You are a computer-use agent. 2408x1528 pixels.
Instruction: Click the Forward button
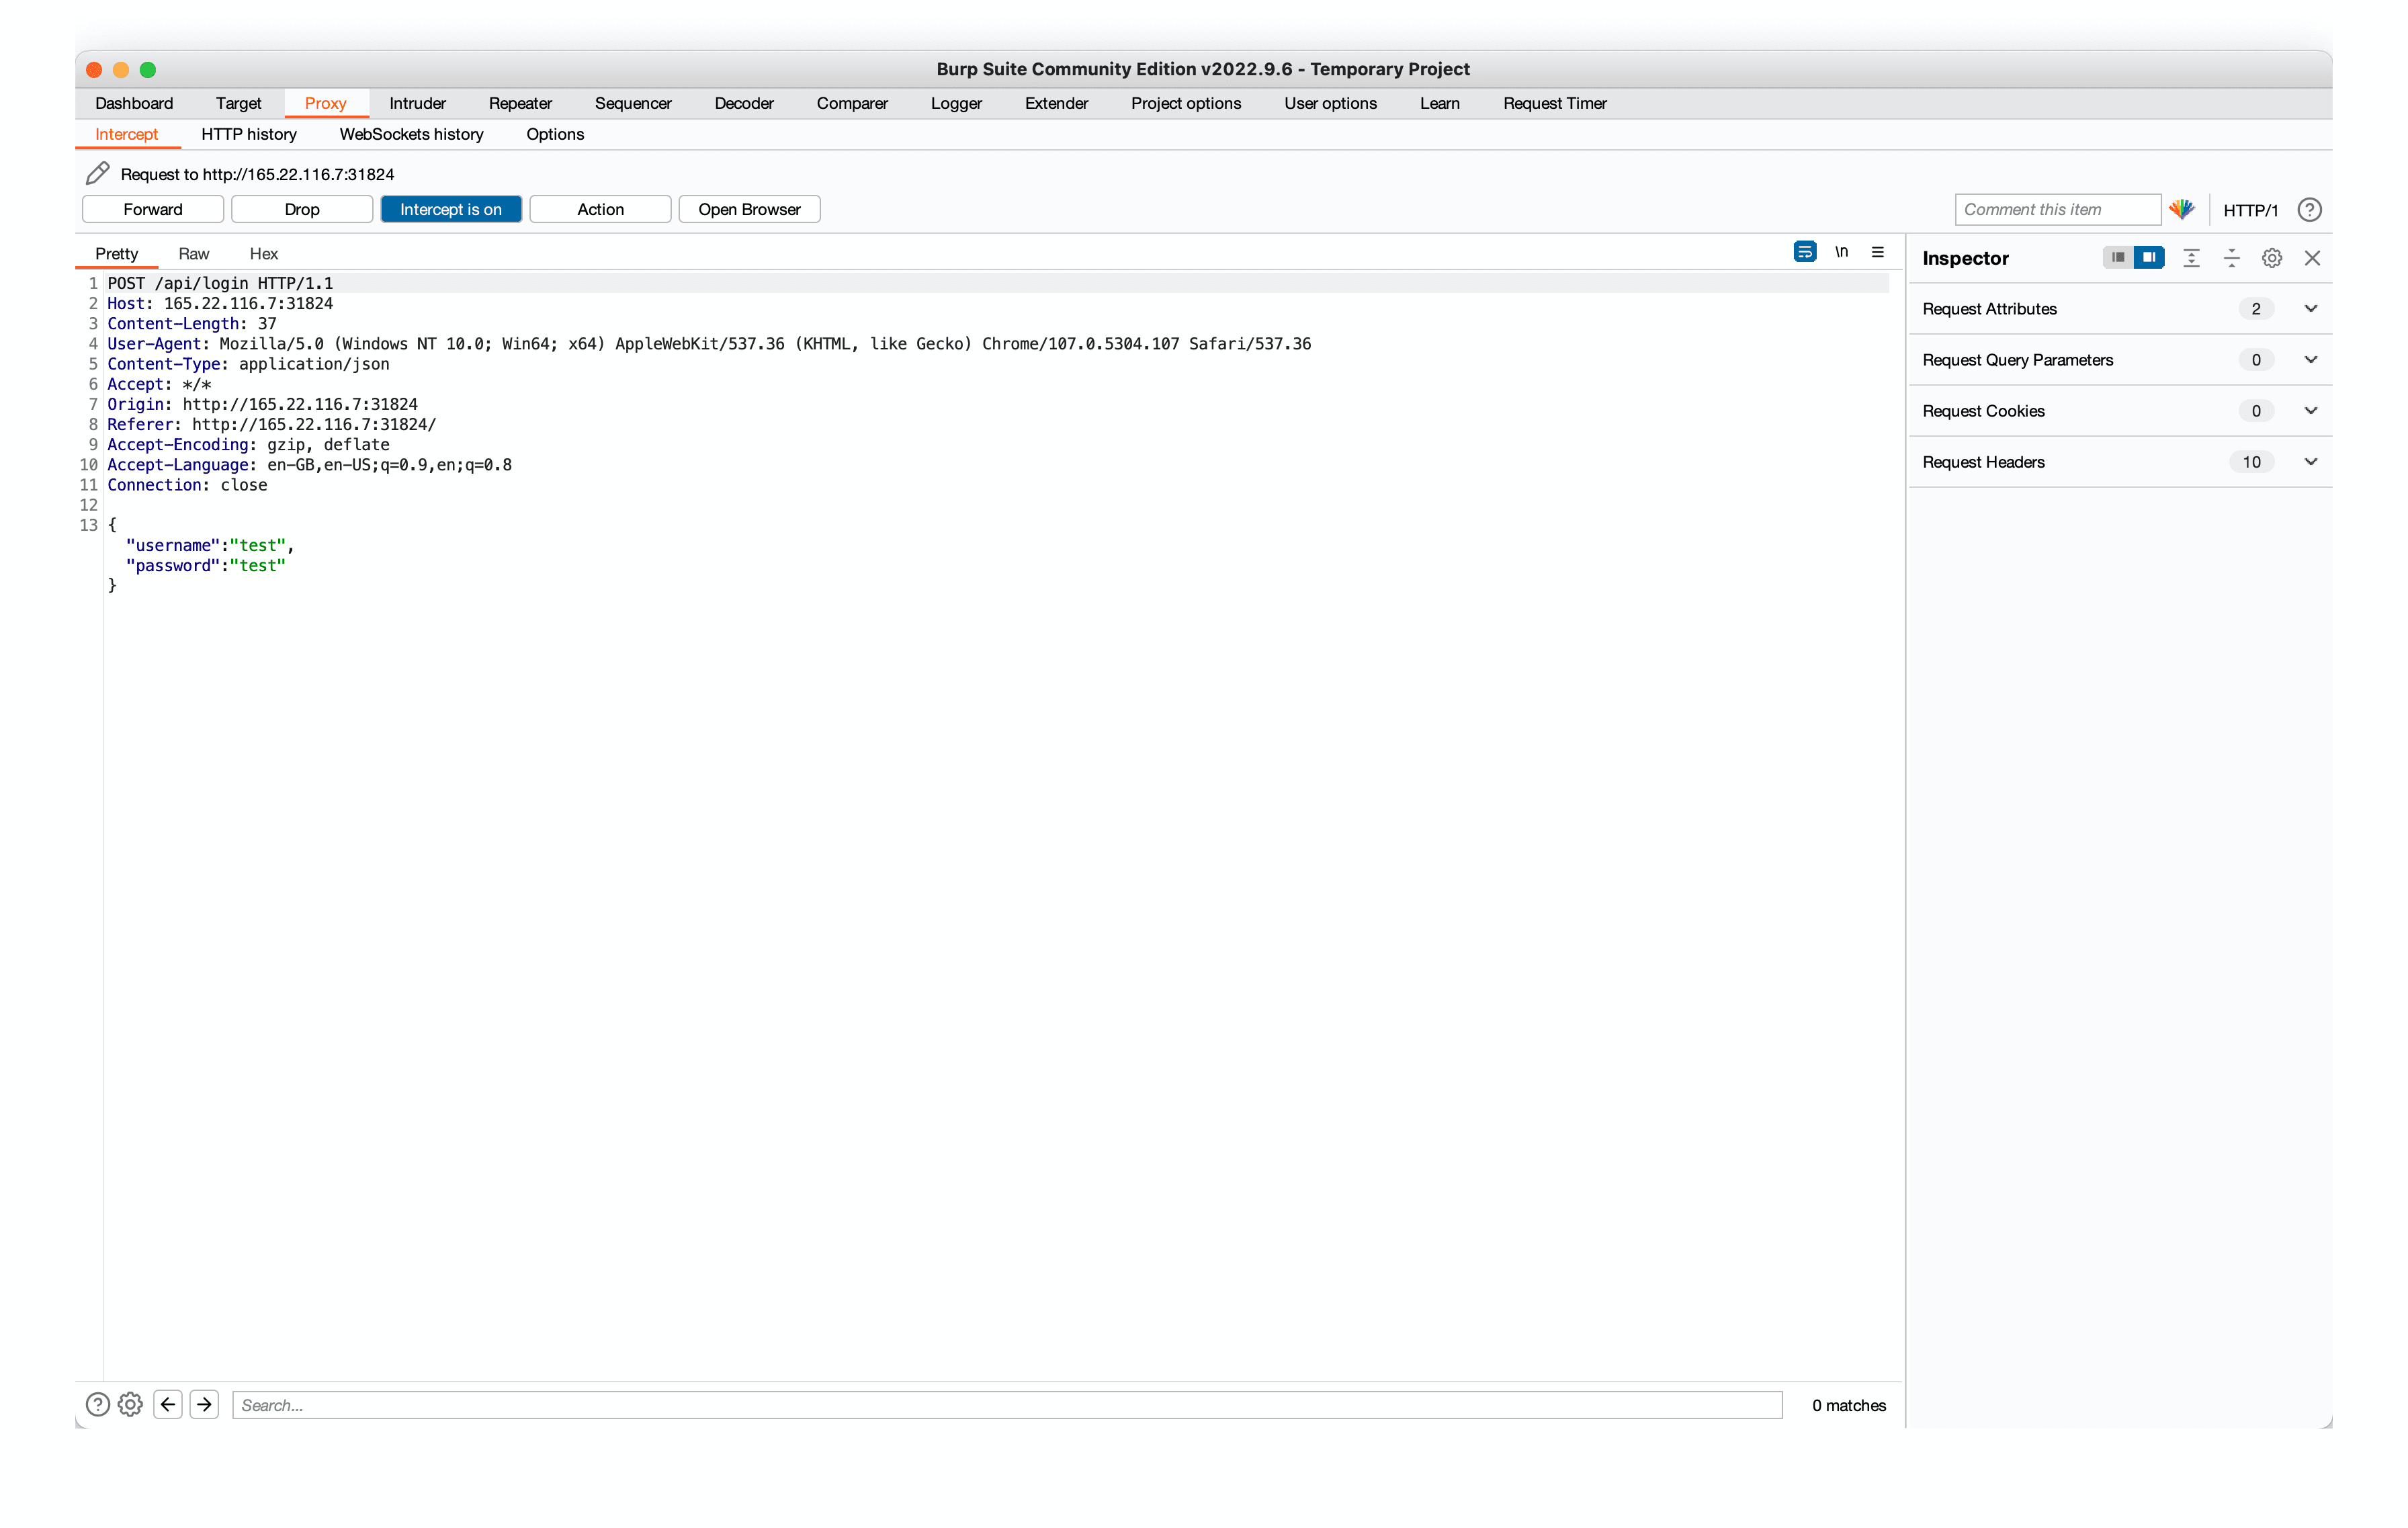pos(153,209)
